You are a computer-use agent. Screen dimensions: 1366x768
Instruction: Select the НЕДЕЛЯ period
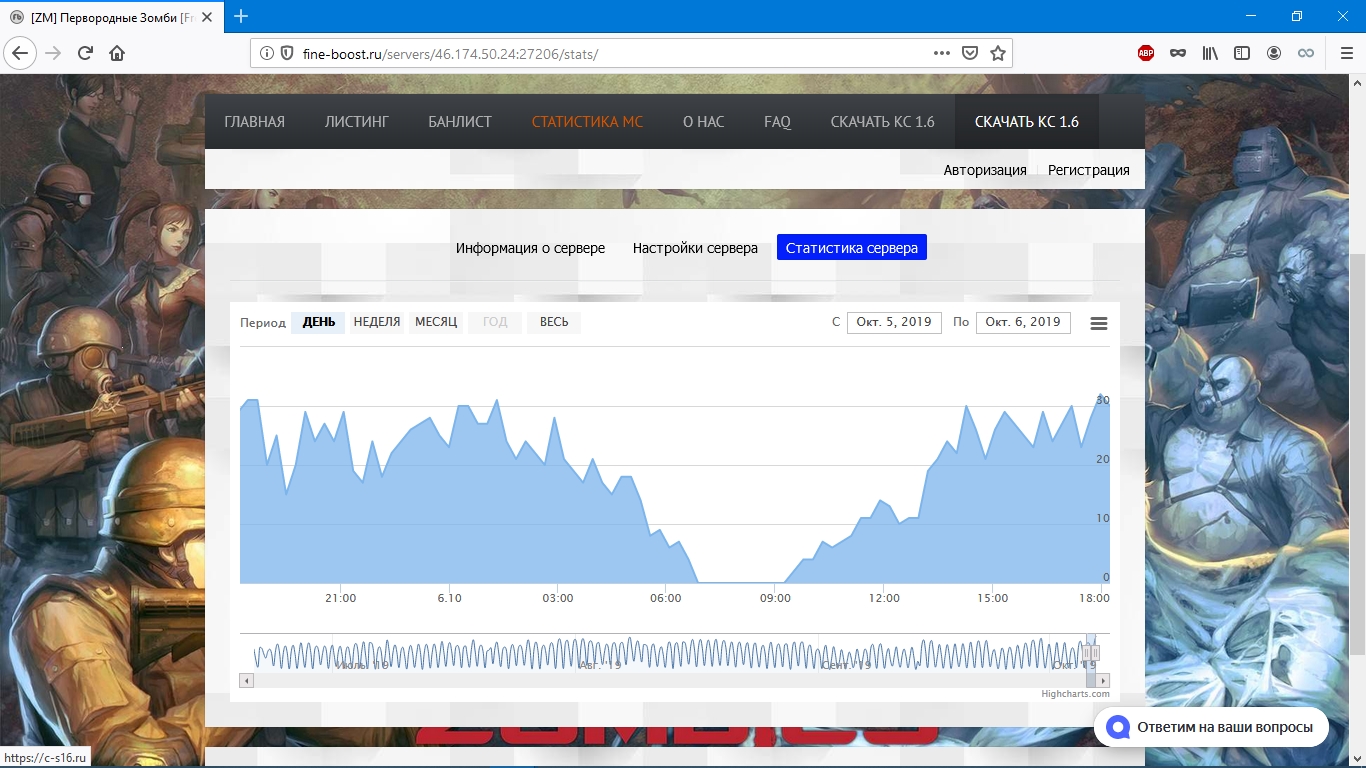pos(377,322)
